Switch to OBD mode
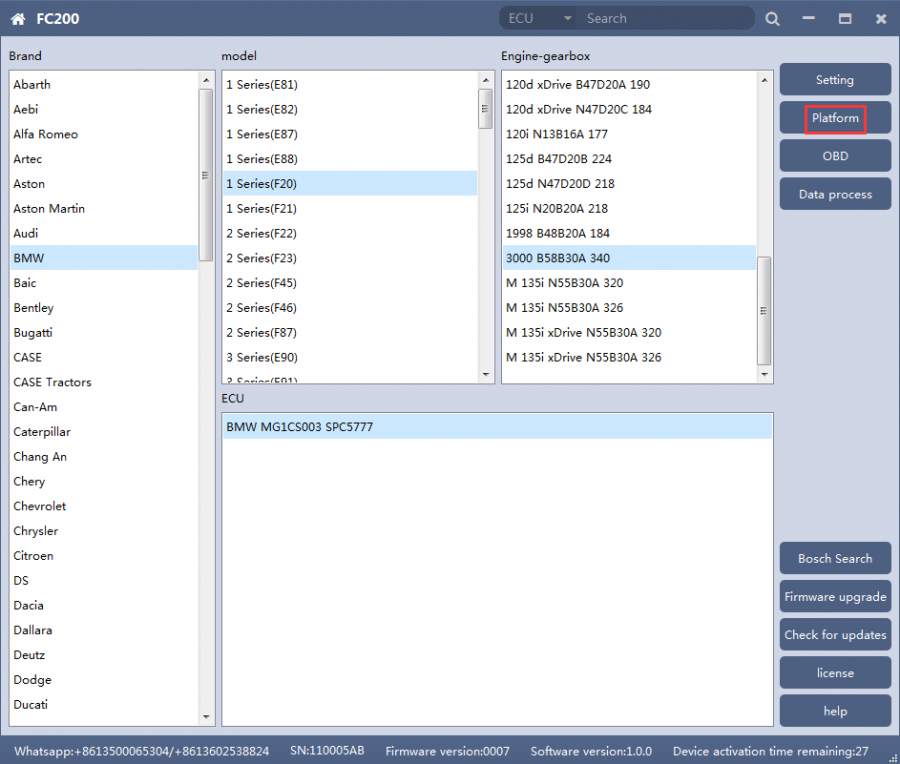 point(835,156)
